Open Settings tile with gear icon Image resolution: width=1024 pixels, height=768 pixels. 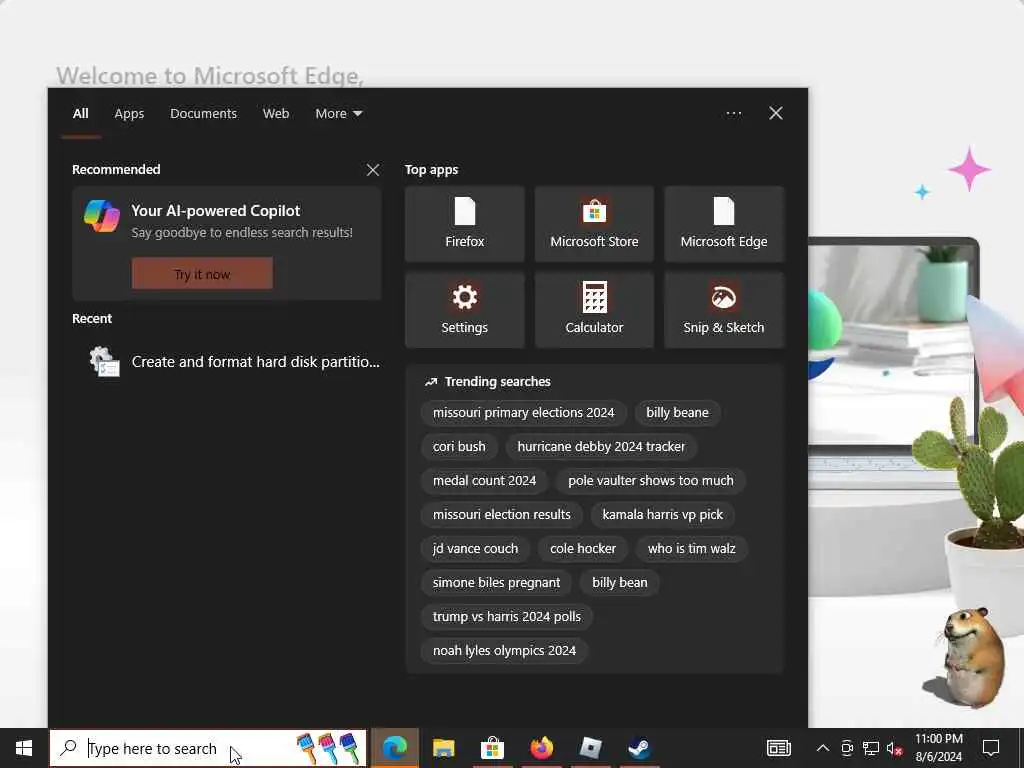click(464, 310)
